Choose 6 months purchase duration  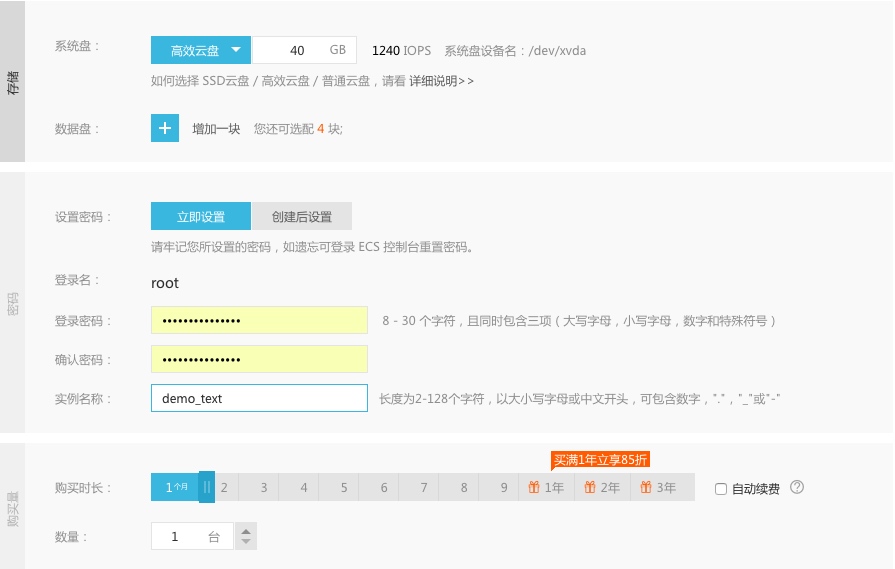tap(383, 488)
